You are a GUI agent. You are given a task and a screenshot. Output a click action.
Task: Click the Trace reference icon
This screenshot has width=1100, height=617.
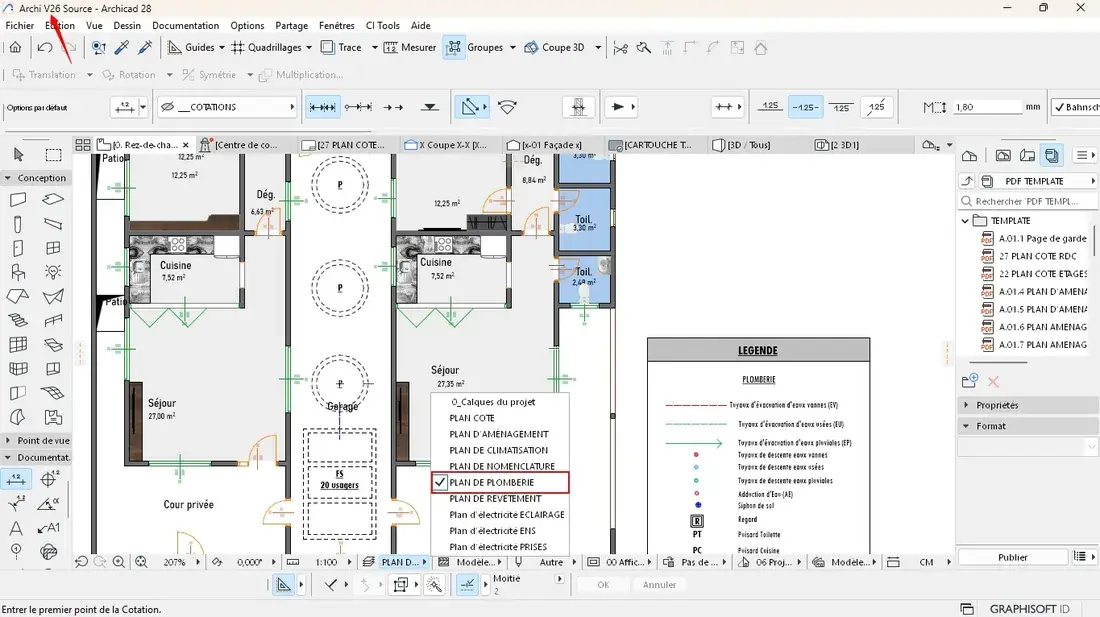click(x=327, y=48)
